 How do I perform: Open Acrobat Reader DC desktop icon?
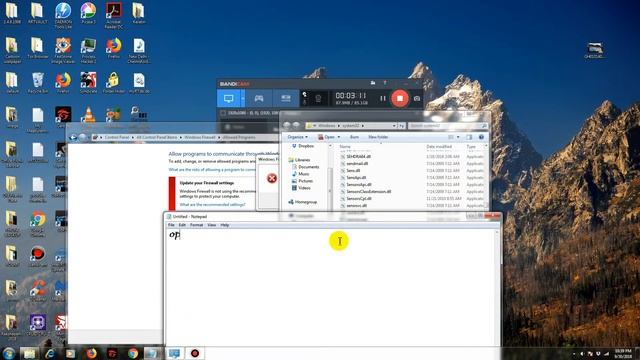[x=113, y=15]
